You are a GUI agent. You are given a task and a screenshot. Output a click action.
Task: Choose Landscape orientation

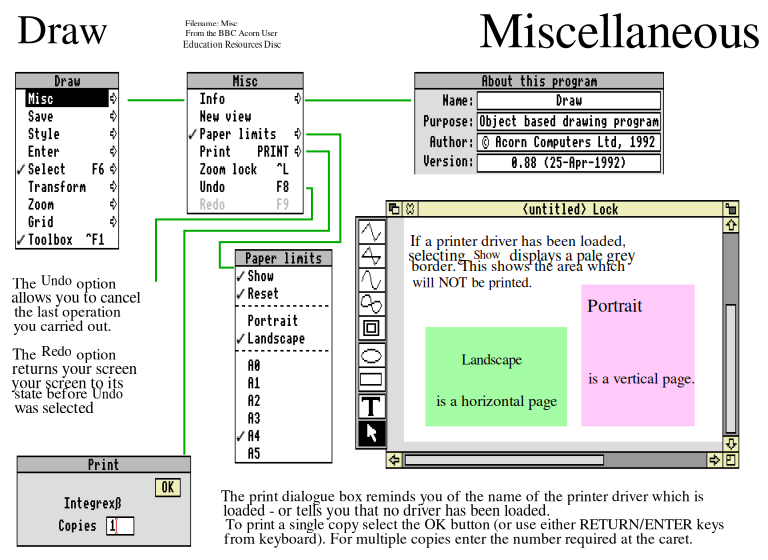click(x=284, y=339)
